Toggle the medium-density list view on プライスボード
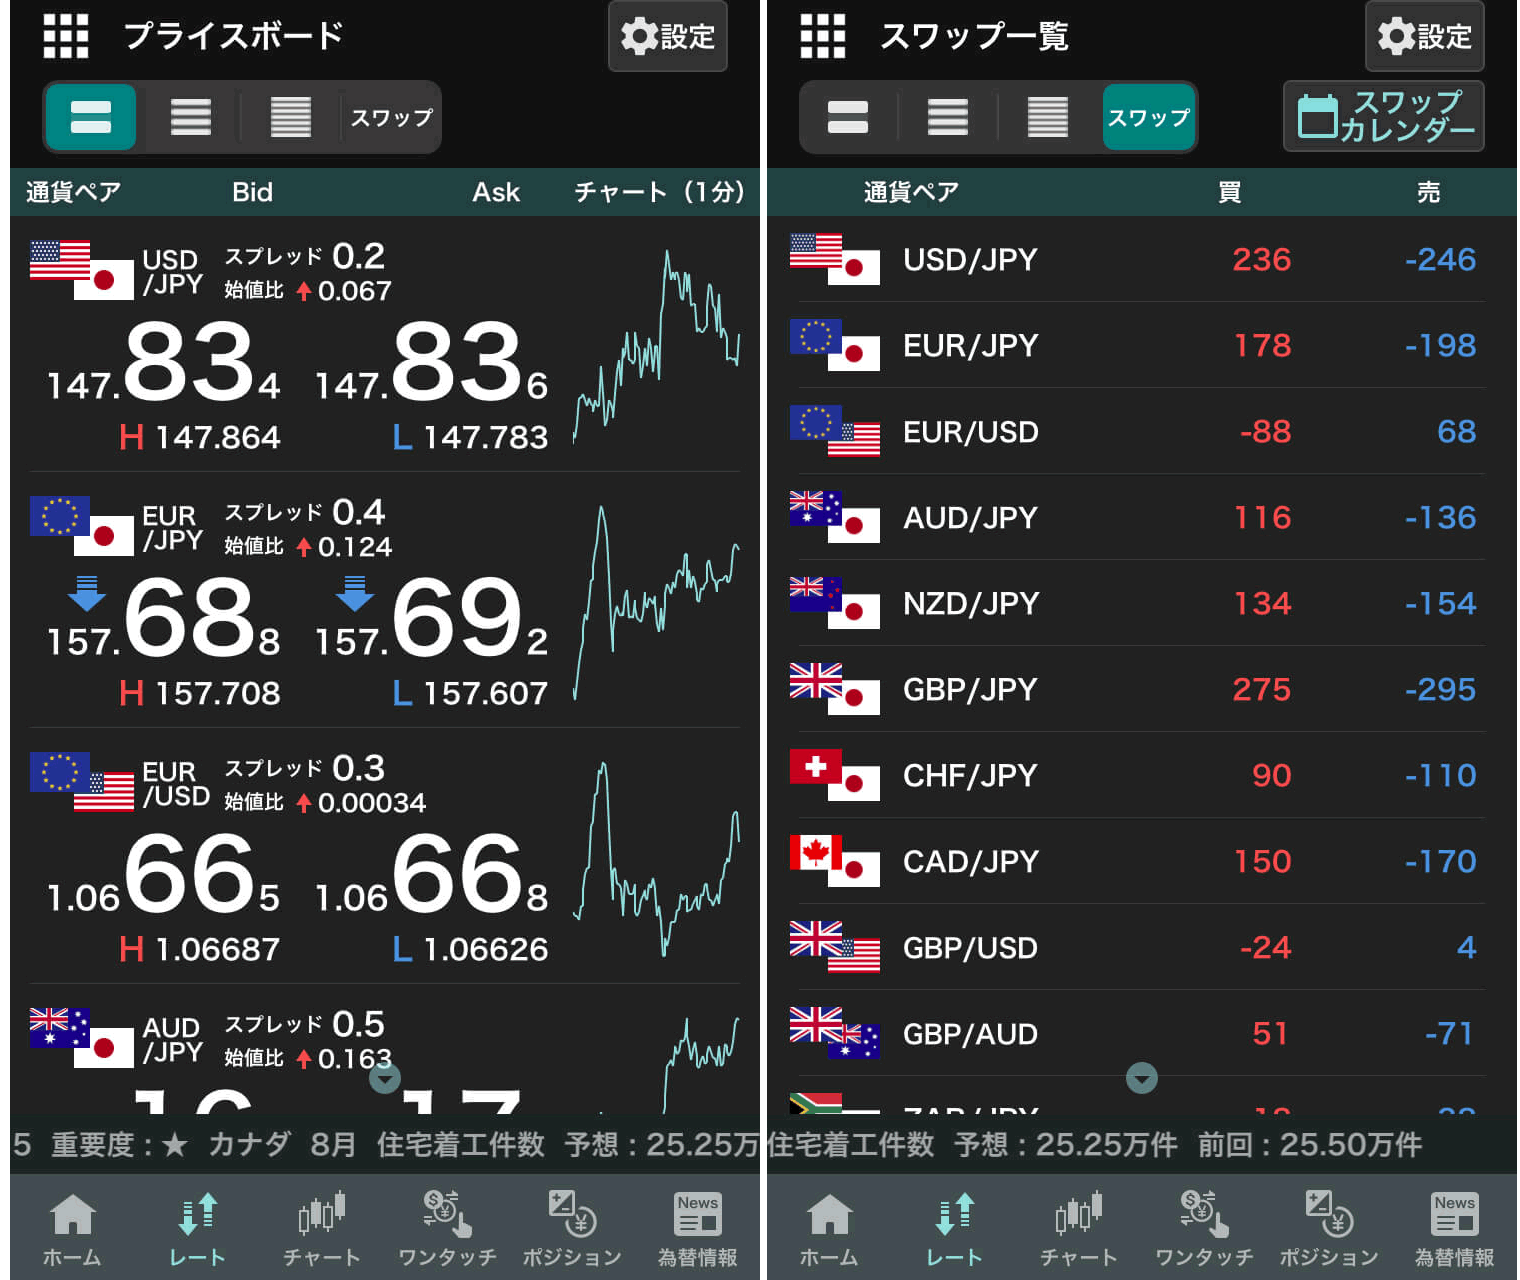The width and height of the screenshot is (1520, 1280). pyautogui.click(x=190, y=116)
